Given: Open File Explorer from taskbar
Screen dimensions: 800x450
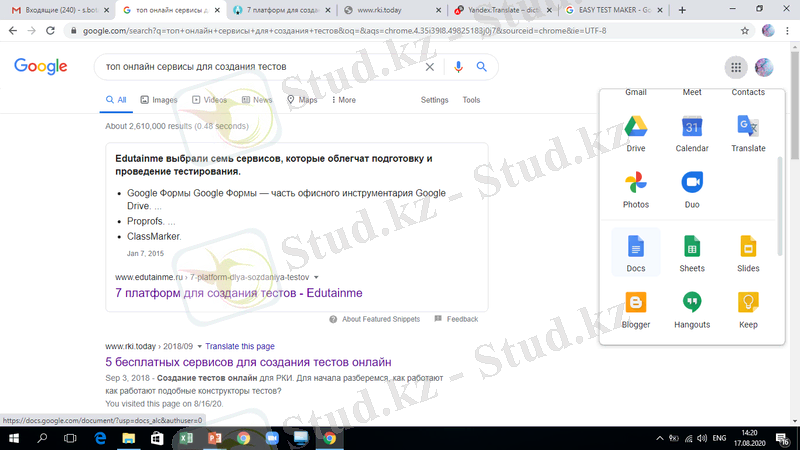Looking at the screenshot, I should (x=129, y=438).
